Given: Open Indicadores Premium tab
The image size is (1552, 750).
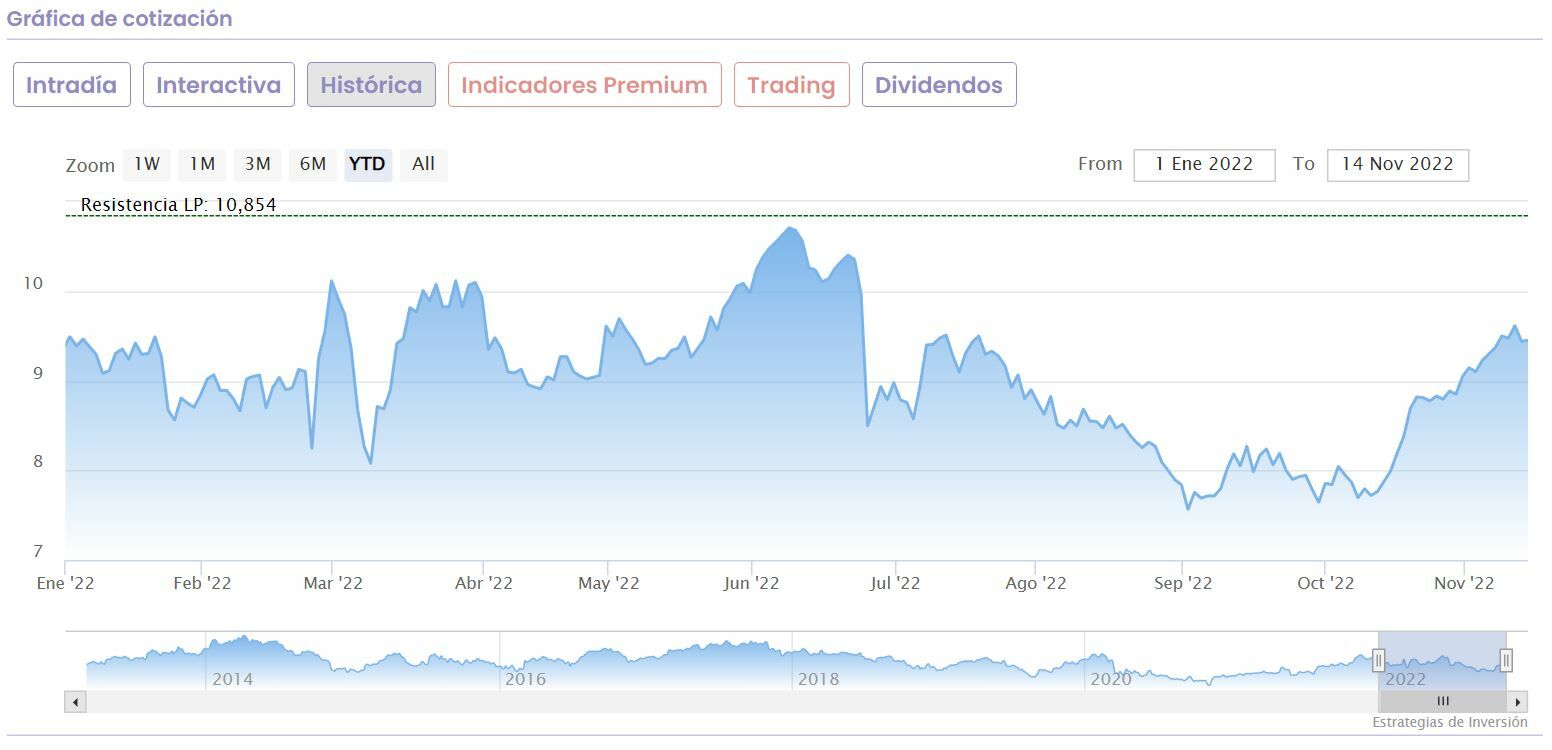Looking at the screenshot, I should point(584,85).
